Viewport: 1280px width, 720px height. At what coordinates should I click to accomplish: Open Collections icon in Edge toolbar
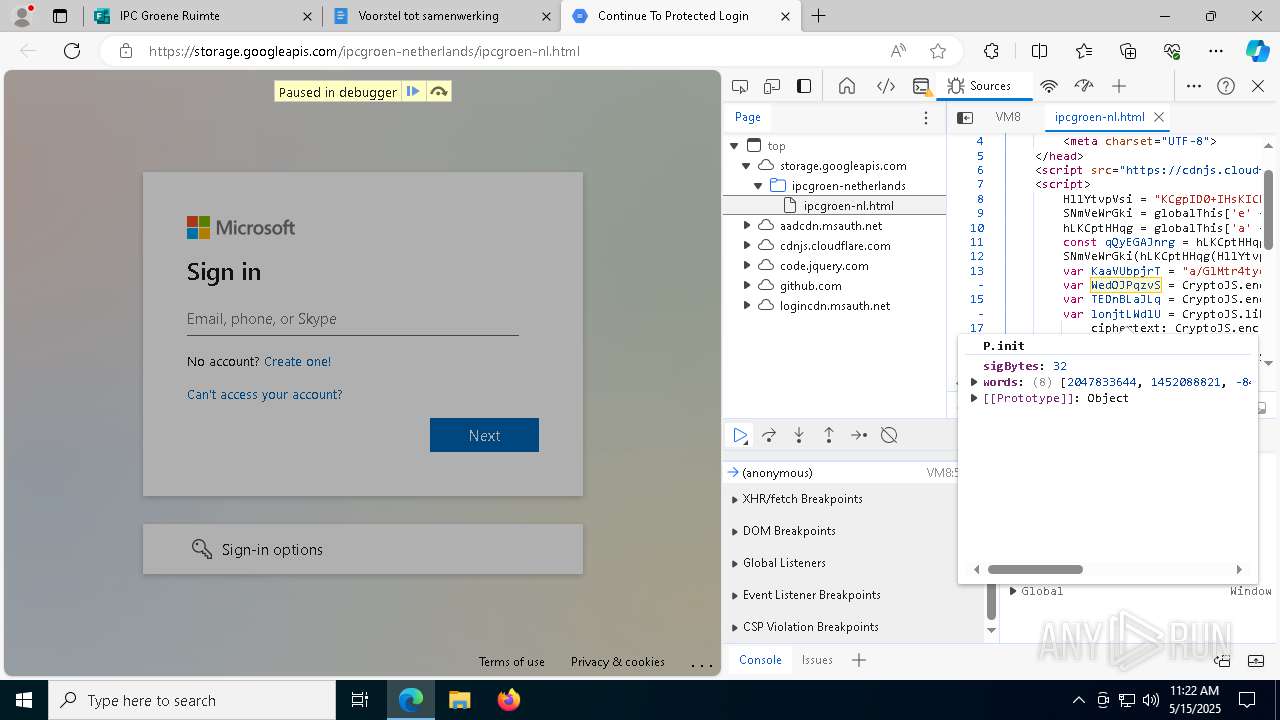click(x=1128, y=51)
